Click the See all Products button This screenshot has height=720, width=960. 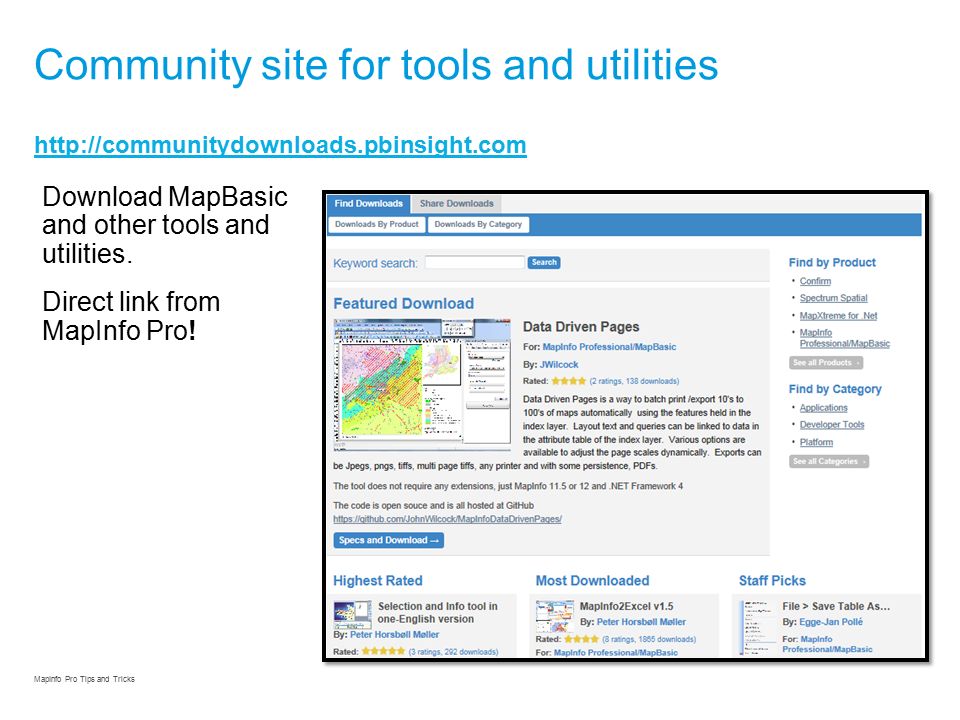pyautogui.click(x=825, y=362)
